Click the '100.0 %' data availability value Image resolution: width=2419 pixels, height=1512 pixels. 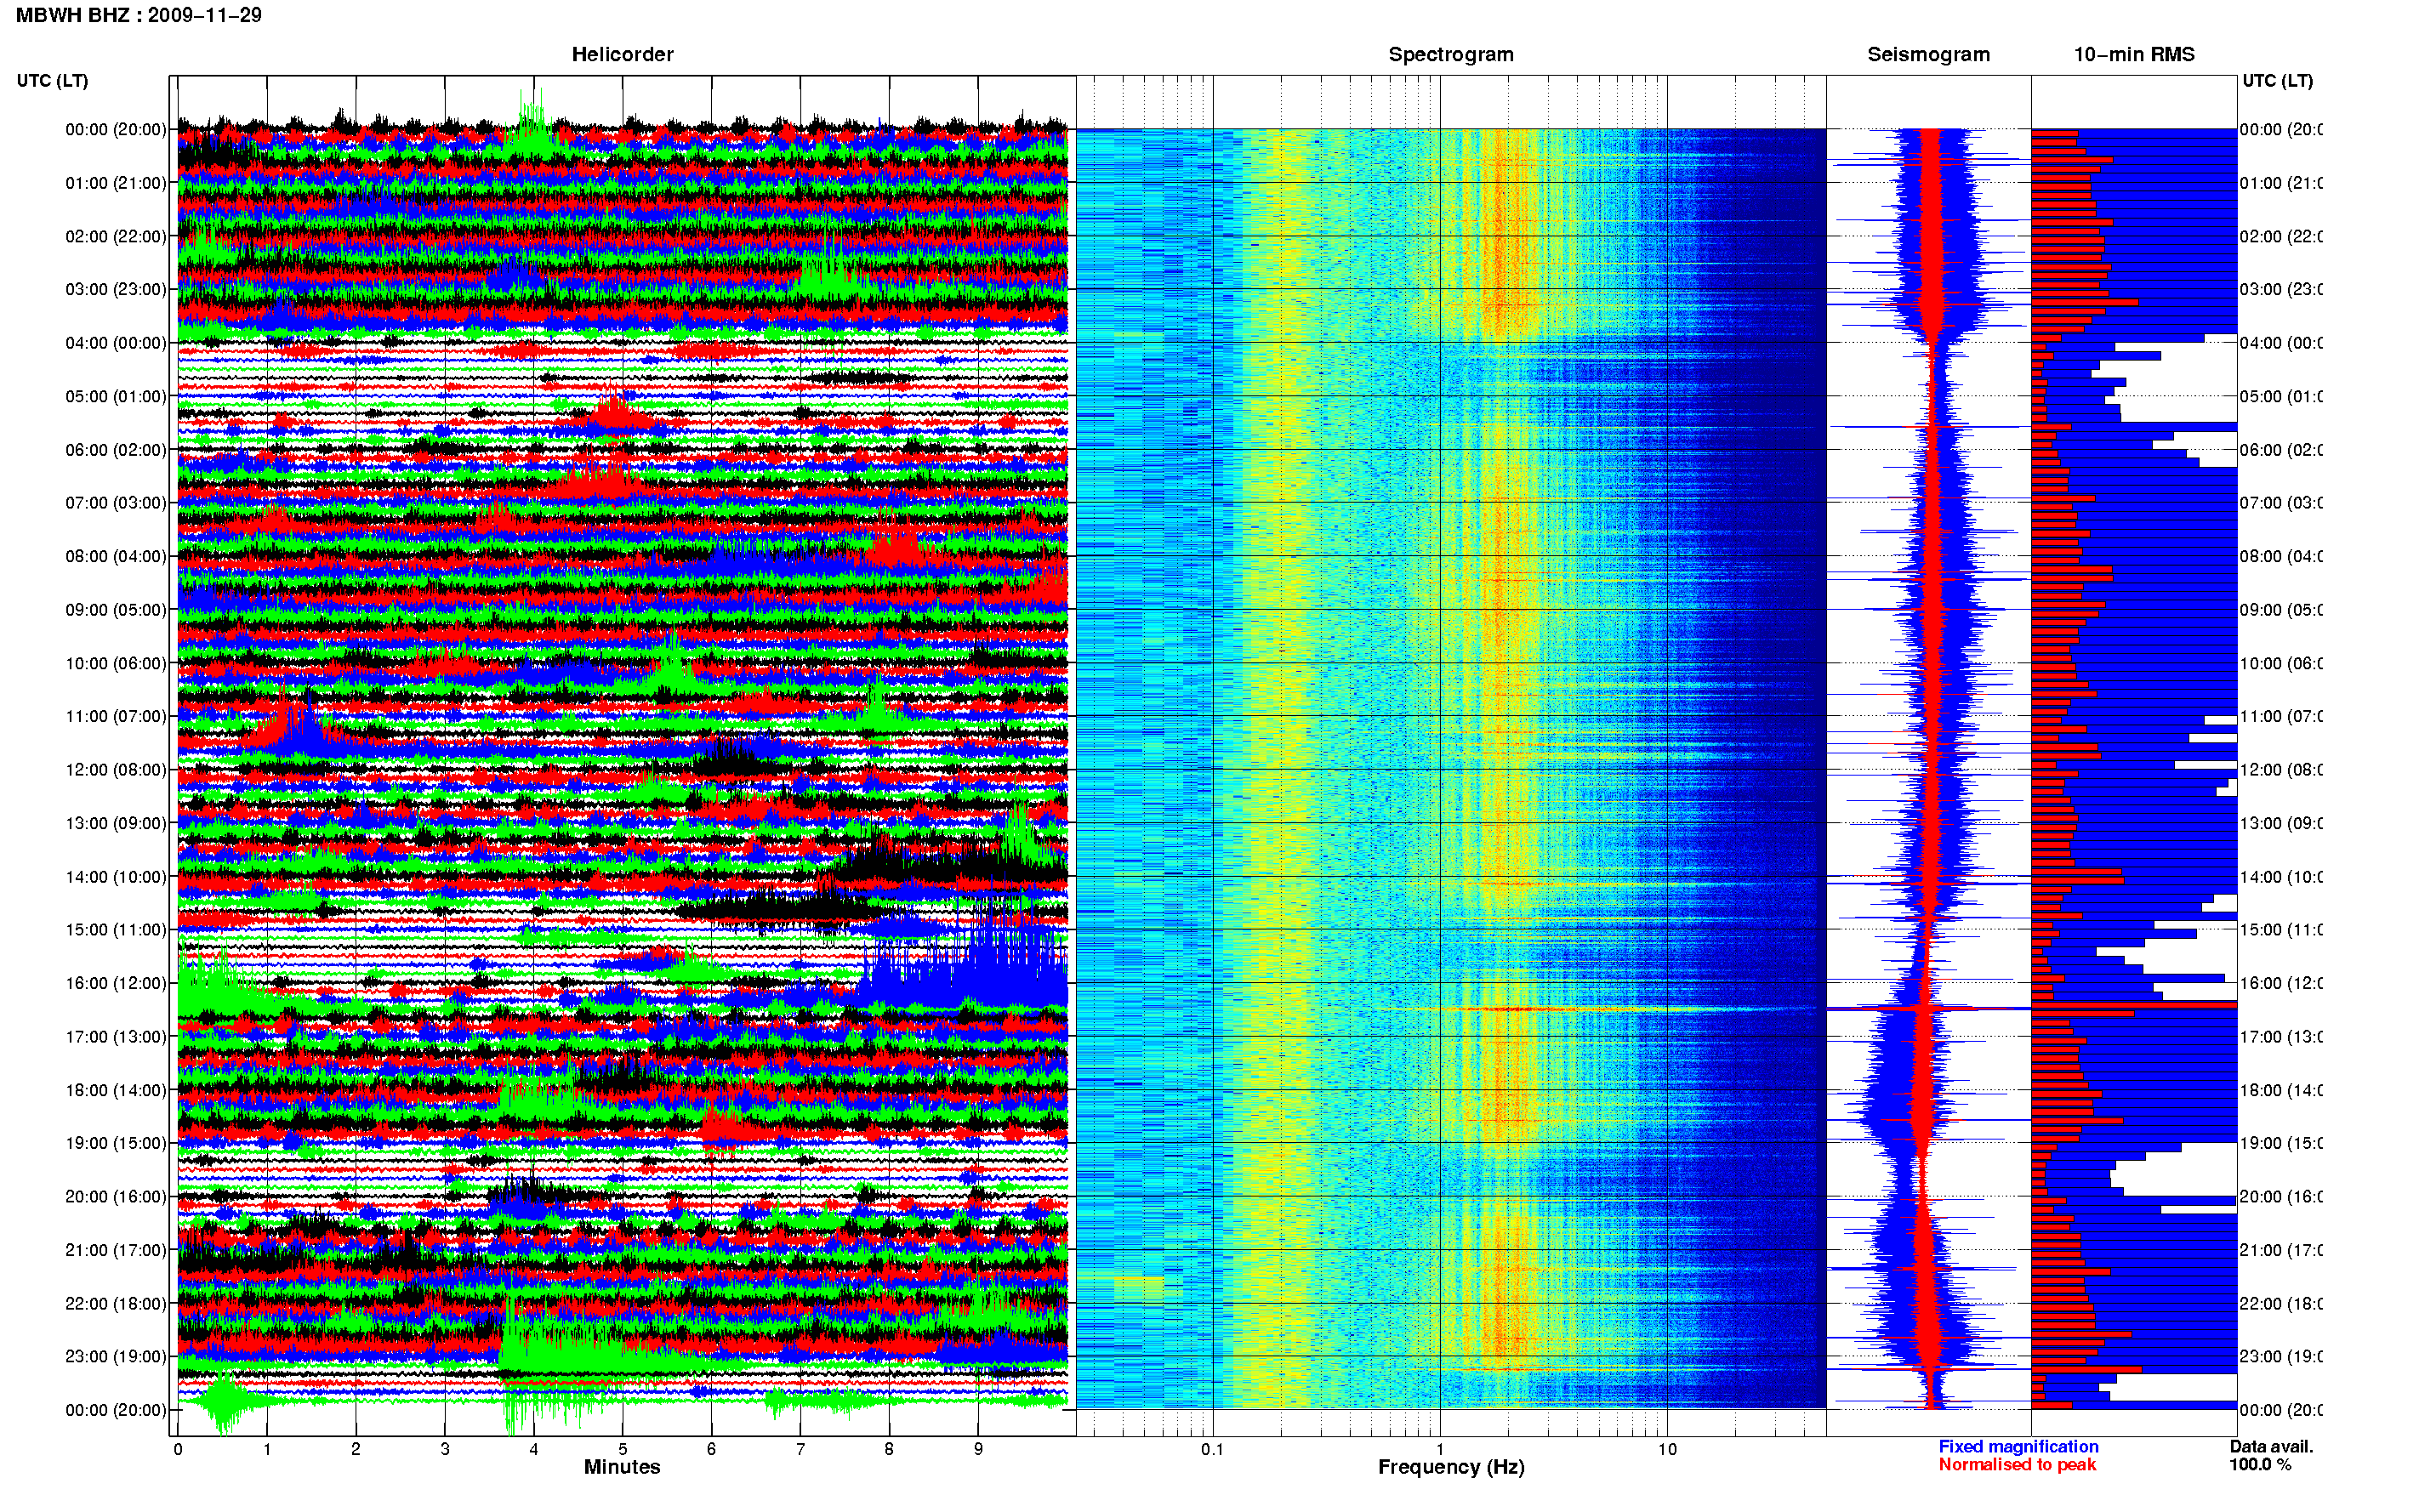point(2260,1465)
